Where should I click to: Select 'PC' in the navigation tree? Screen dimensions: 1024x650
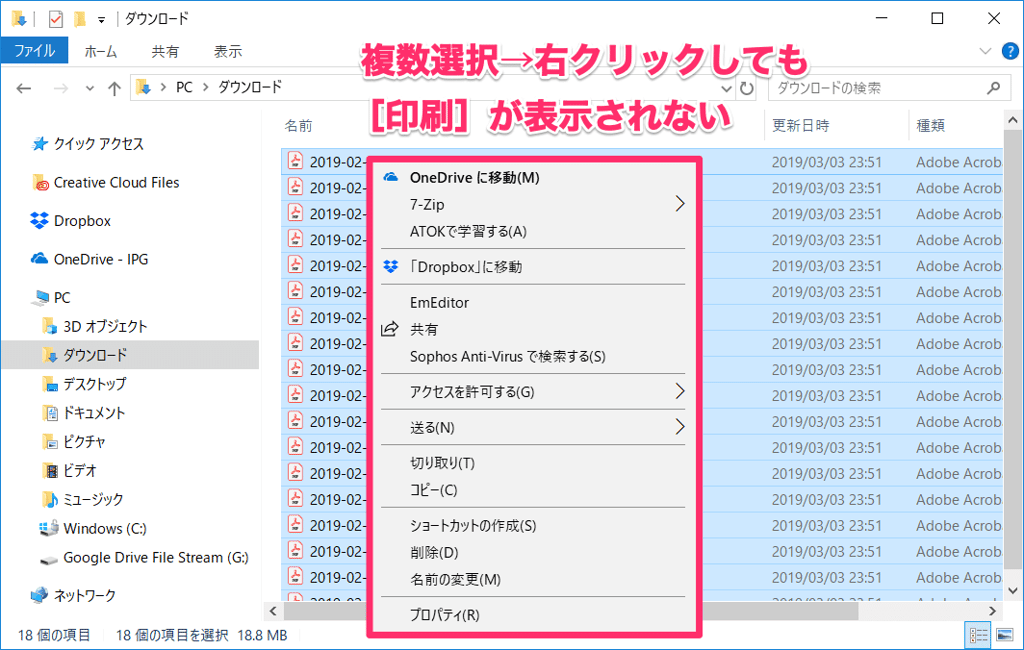pos(61,298)
